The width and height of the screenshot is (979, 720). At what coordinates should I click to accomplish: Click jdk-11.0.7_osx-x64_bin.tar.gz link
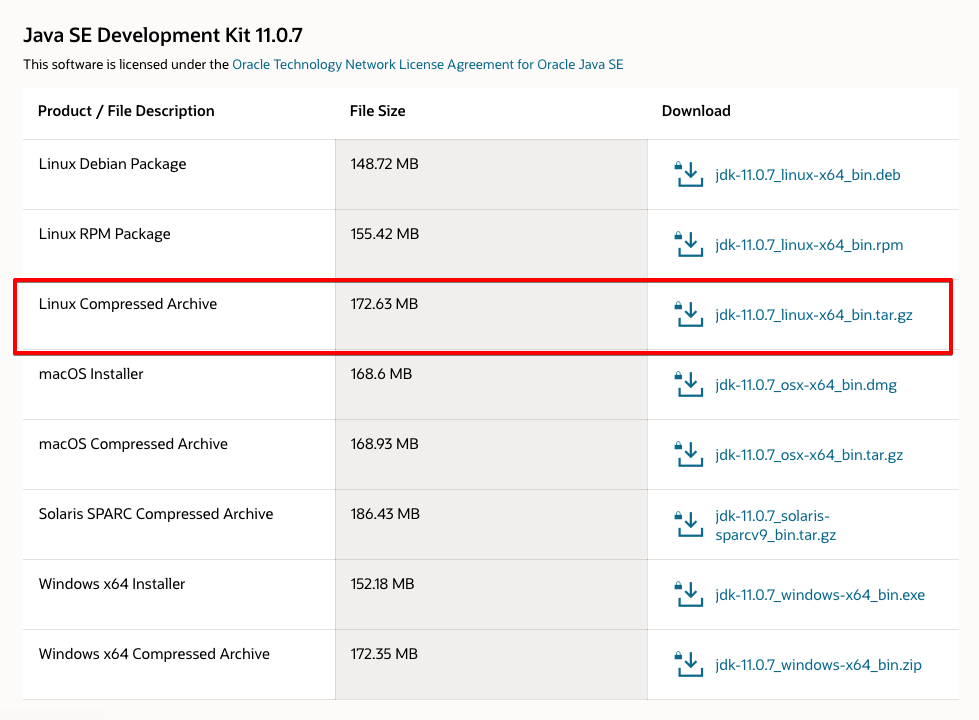pos(809,455)
